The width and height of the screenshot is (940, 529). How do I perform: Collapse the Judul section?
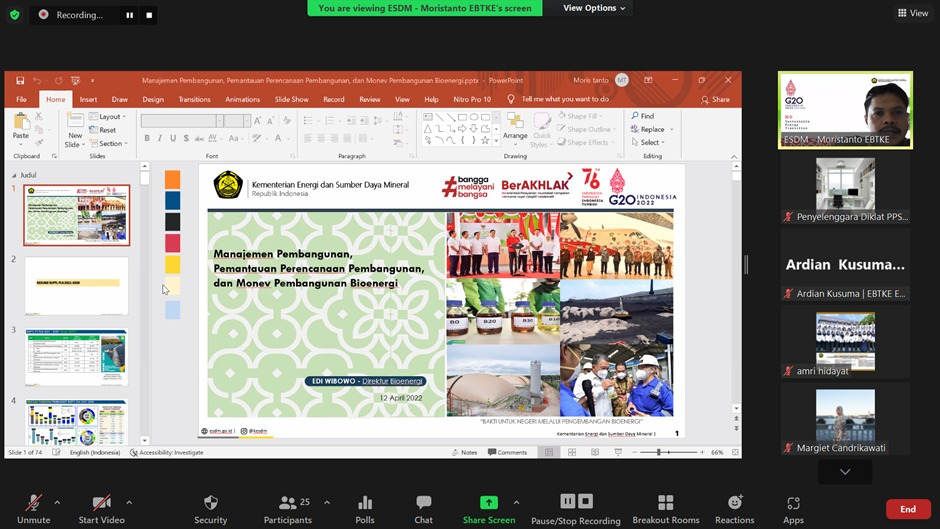coord(14,175)
